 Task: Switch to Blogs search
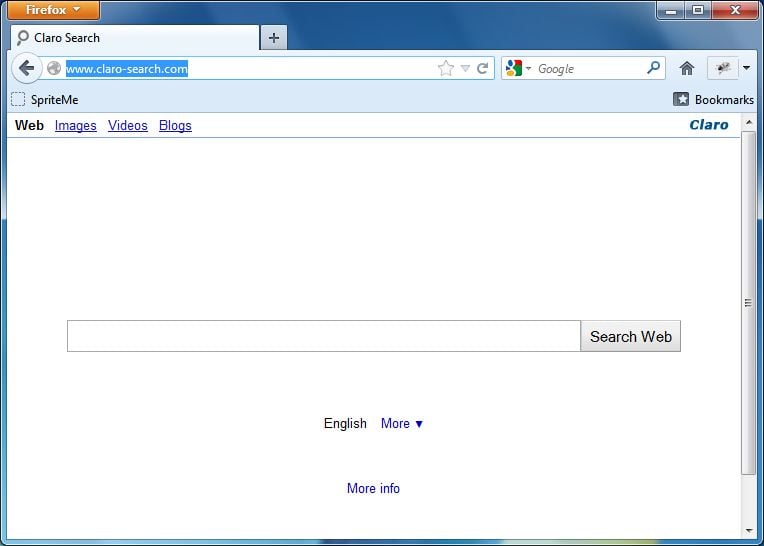point(175,126)
